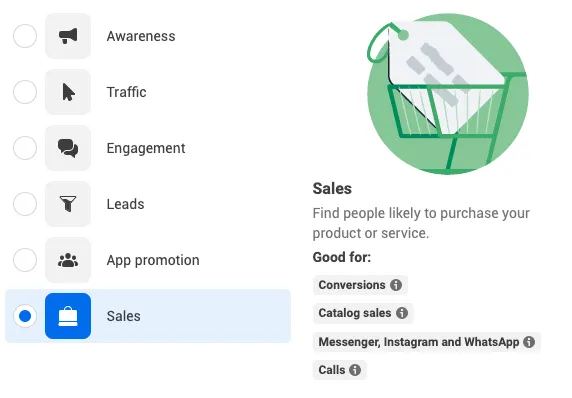This screenshot has height=398, width=572.
Task: Click the selected Sales radio button
Action: tap(25, 316)
